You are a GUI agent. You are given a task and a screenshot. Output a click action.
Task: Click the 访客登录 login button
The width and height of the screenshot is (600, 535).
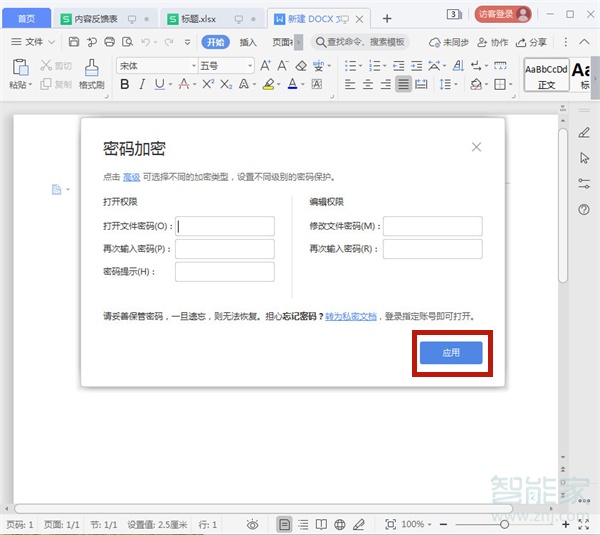point(503,15)
